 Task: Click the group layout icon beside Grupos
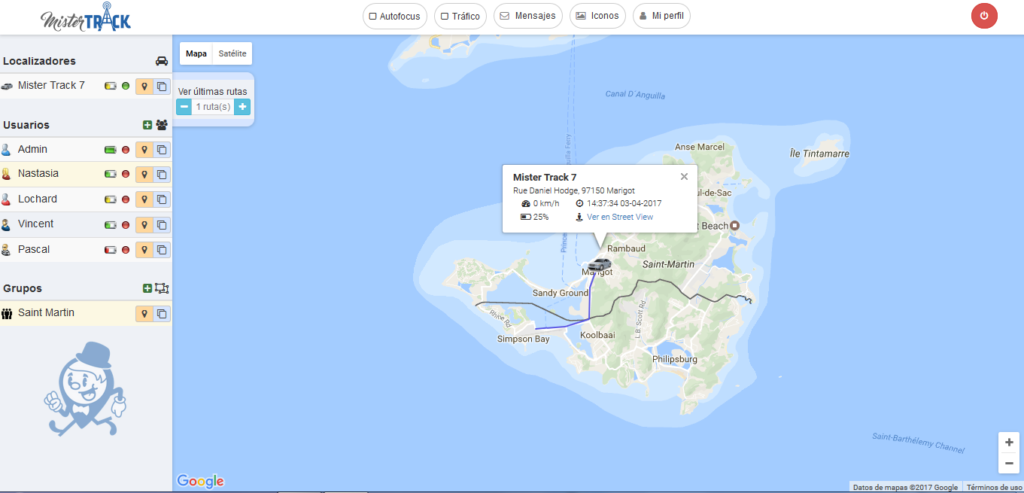click(x=161, y=288)
